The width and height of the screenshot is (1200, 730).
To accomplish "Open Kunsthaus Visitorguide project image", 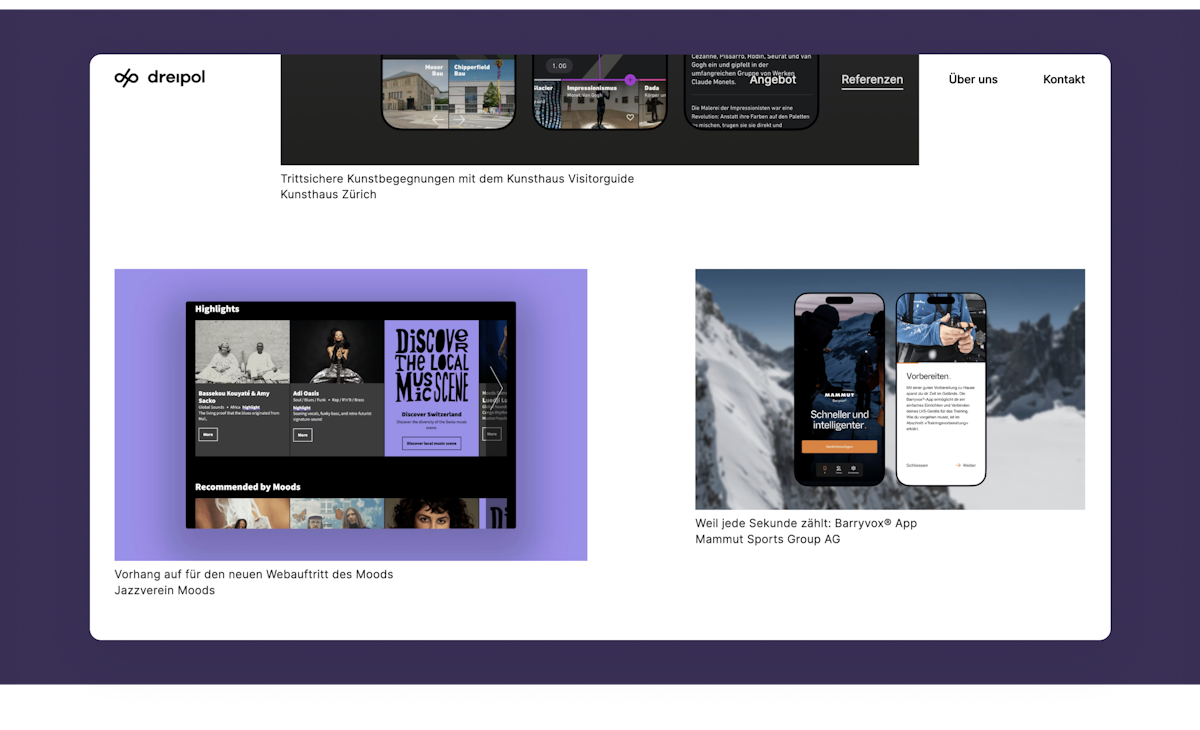I will coord(600,110).
